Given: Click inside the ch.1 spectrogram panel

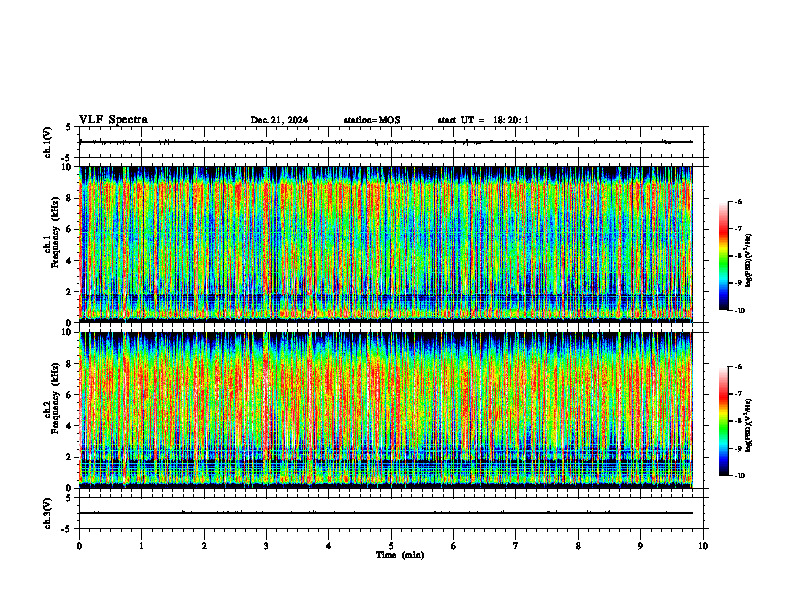Looking at the screenshot, I should click(x=386, y=244).
